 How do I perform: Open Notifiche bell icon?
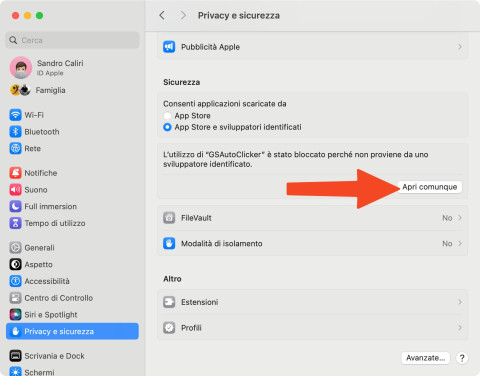coord(15,173)
